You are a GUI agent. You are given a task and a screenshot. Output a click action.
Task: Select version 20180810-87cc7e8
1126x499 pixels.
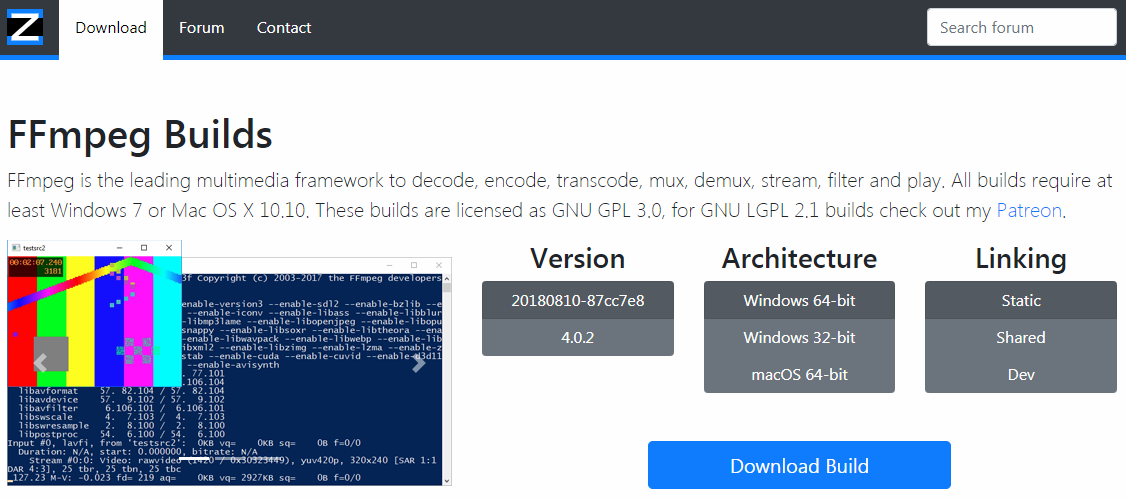578,300
